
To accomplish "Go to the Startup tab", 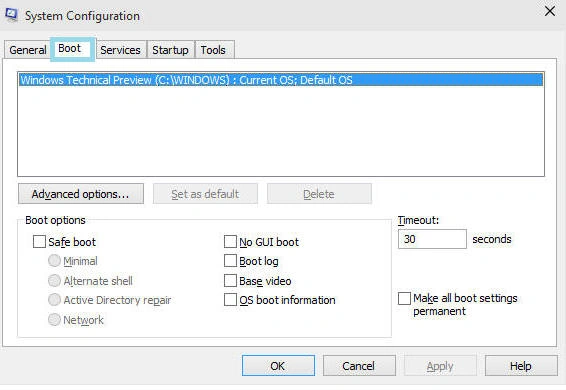I will click(170, 50).
